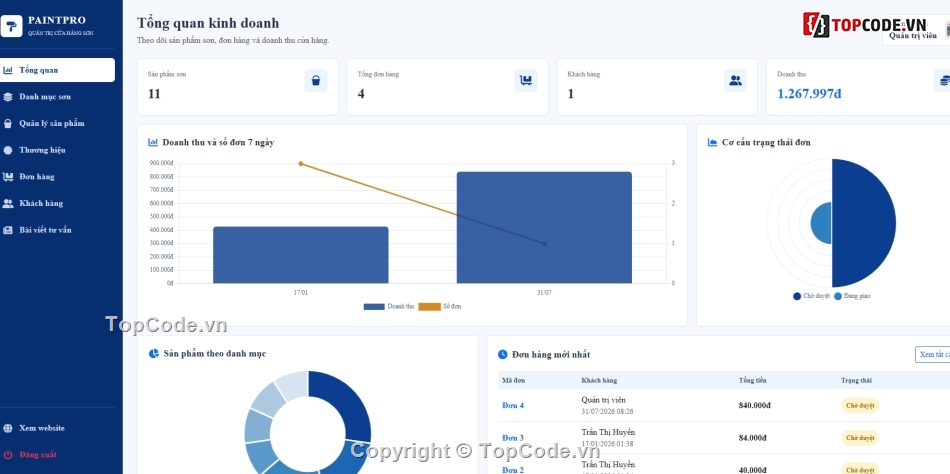The width and height of the screenshot is (950, 474).
Task: Go to Quản lý sản phẩm
Action: [58, 124]
